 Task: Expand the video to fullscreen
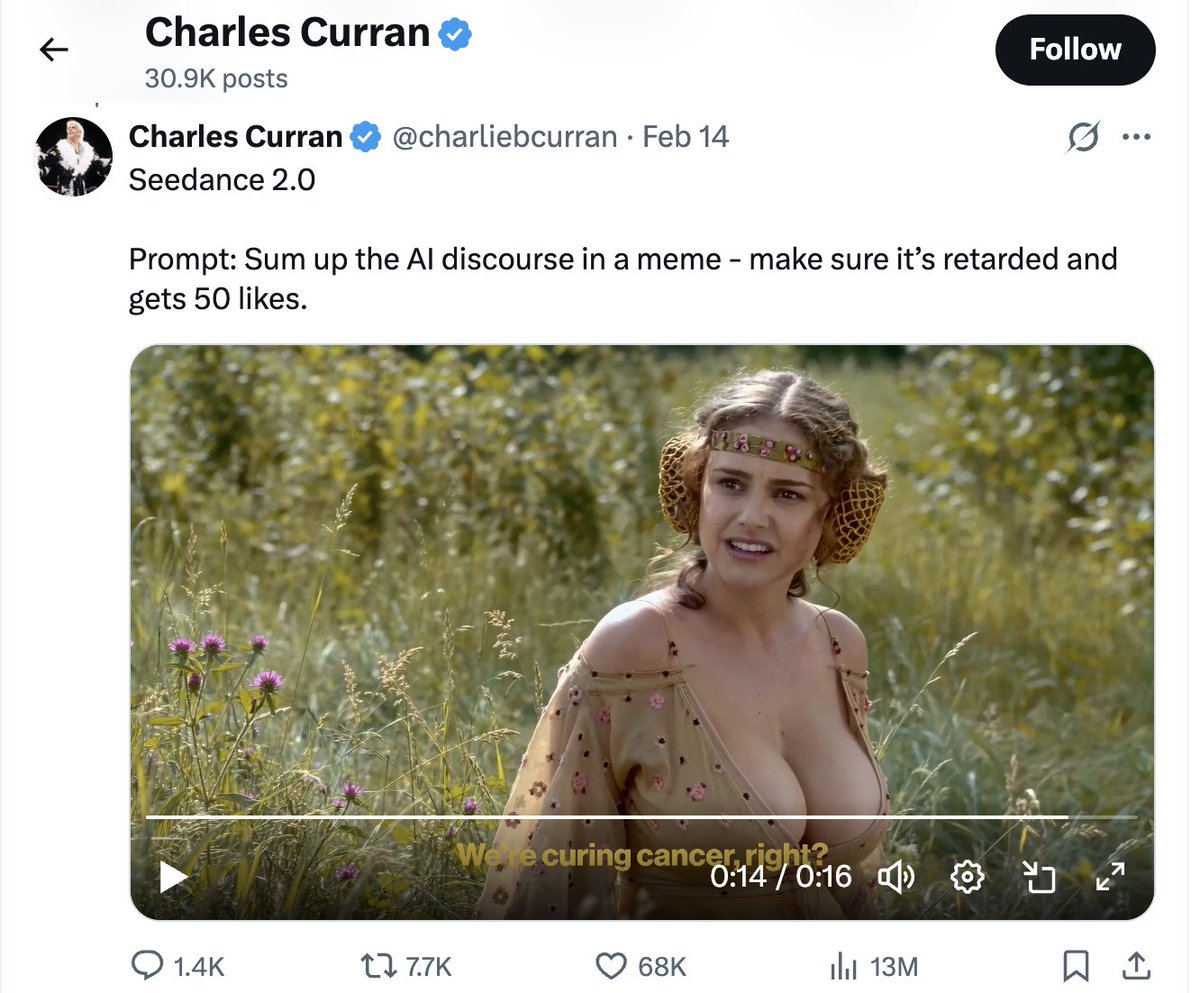pos(1110,877)
